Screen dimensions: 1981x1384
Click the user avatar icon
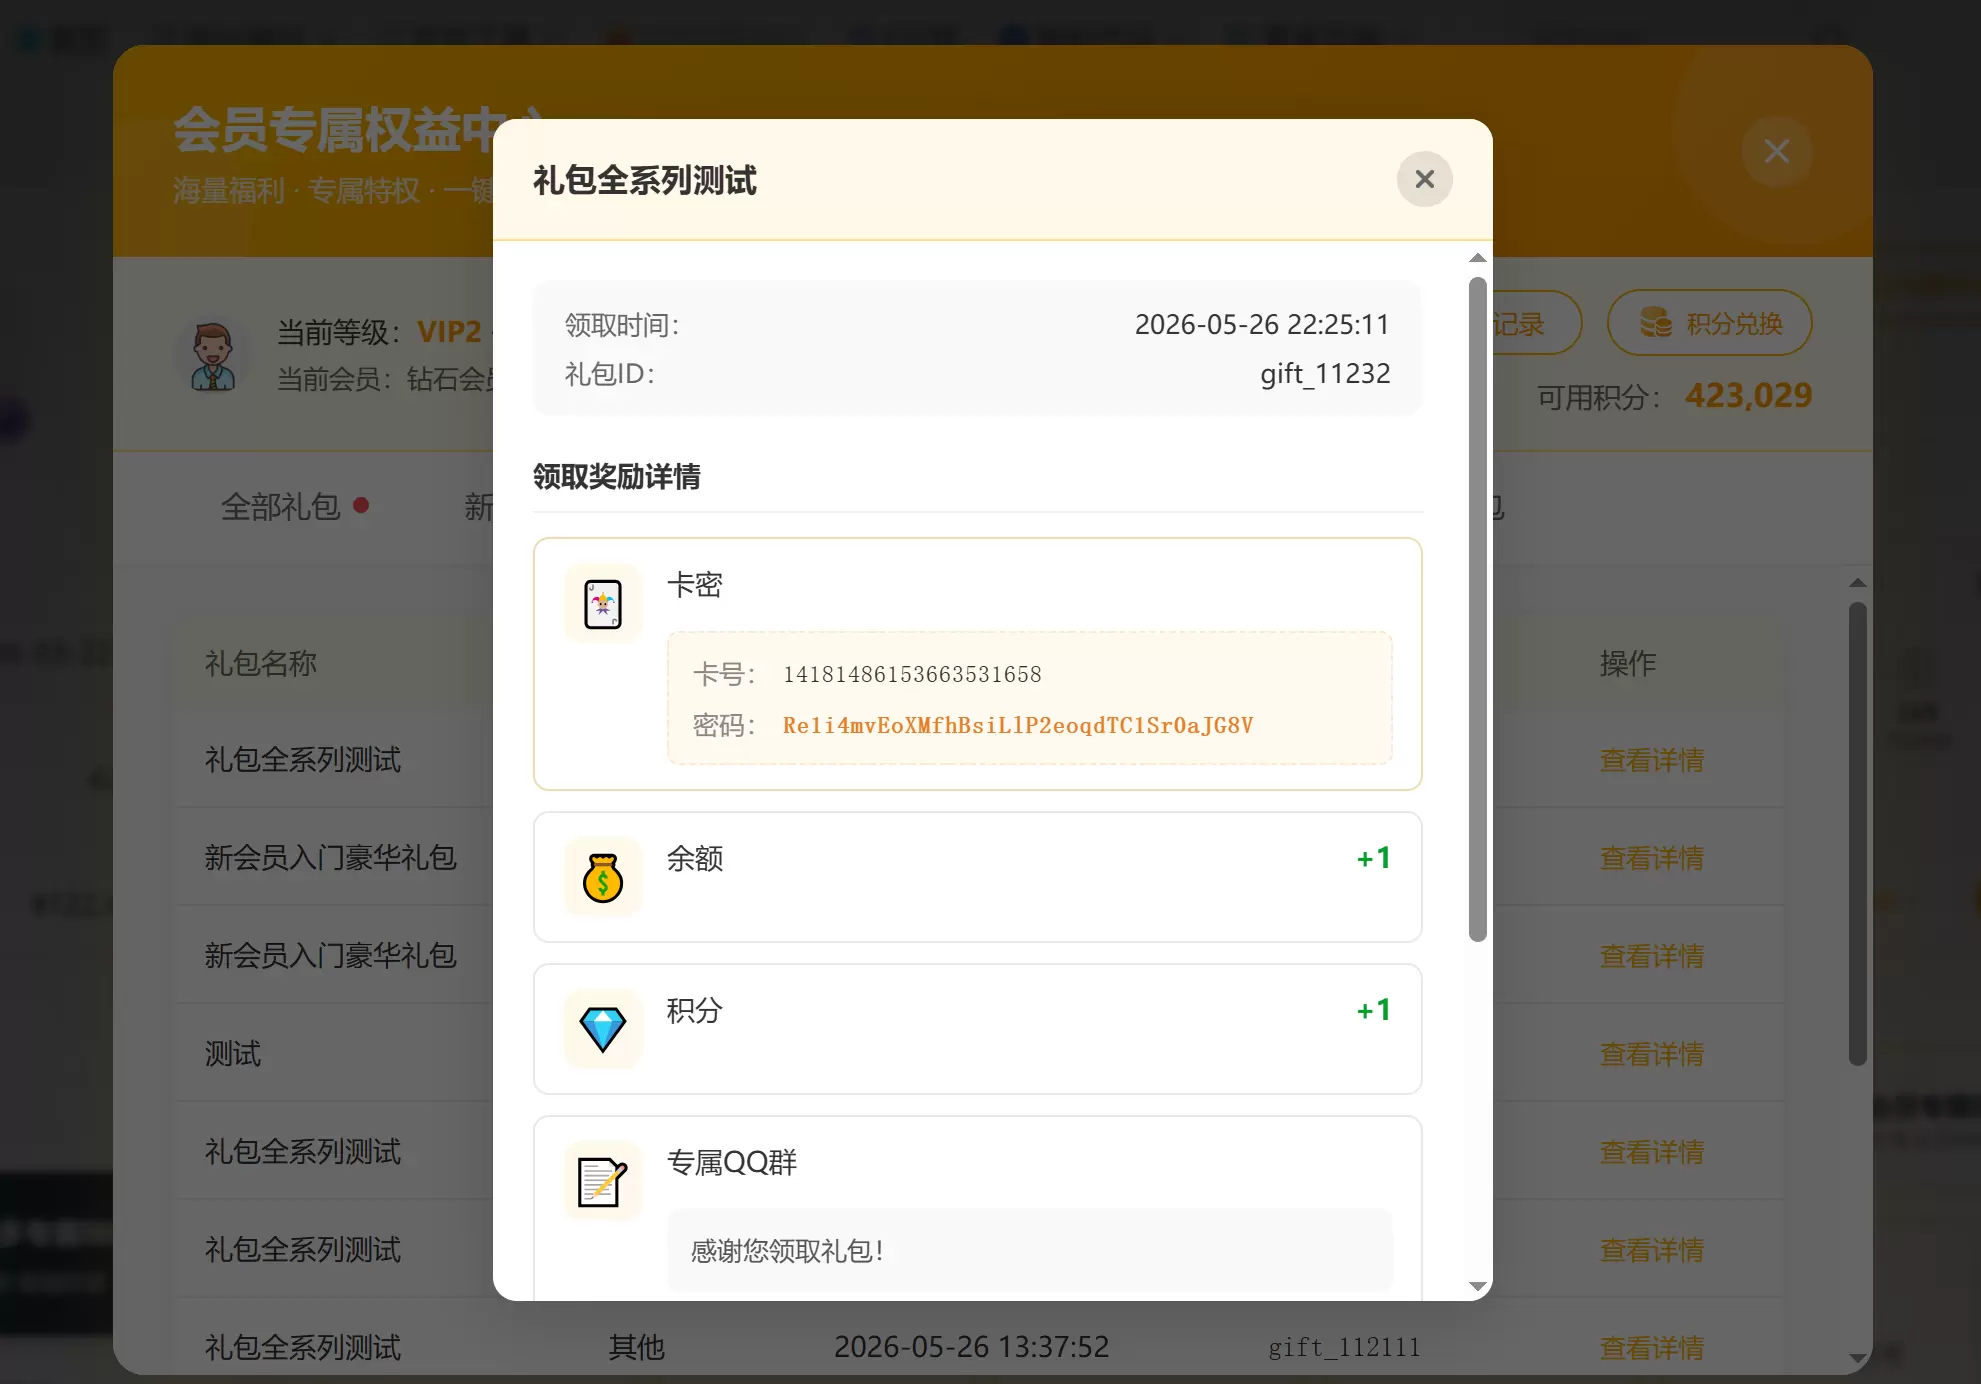click(x=213, y=356)
